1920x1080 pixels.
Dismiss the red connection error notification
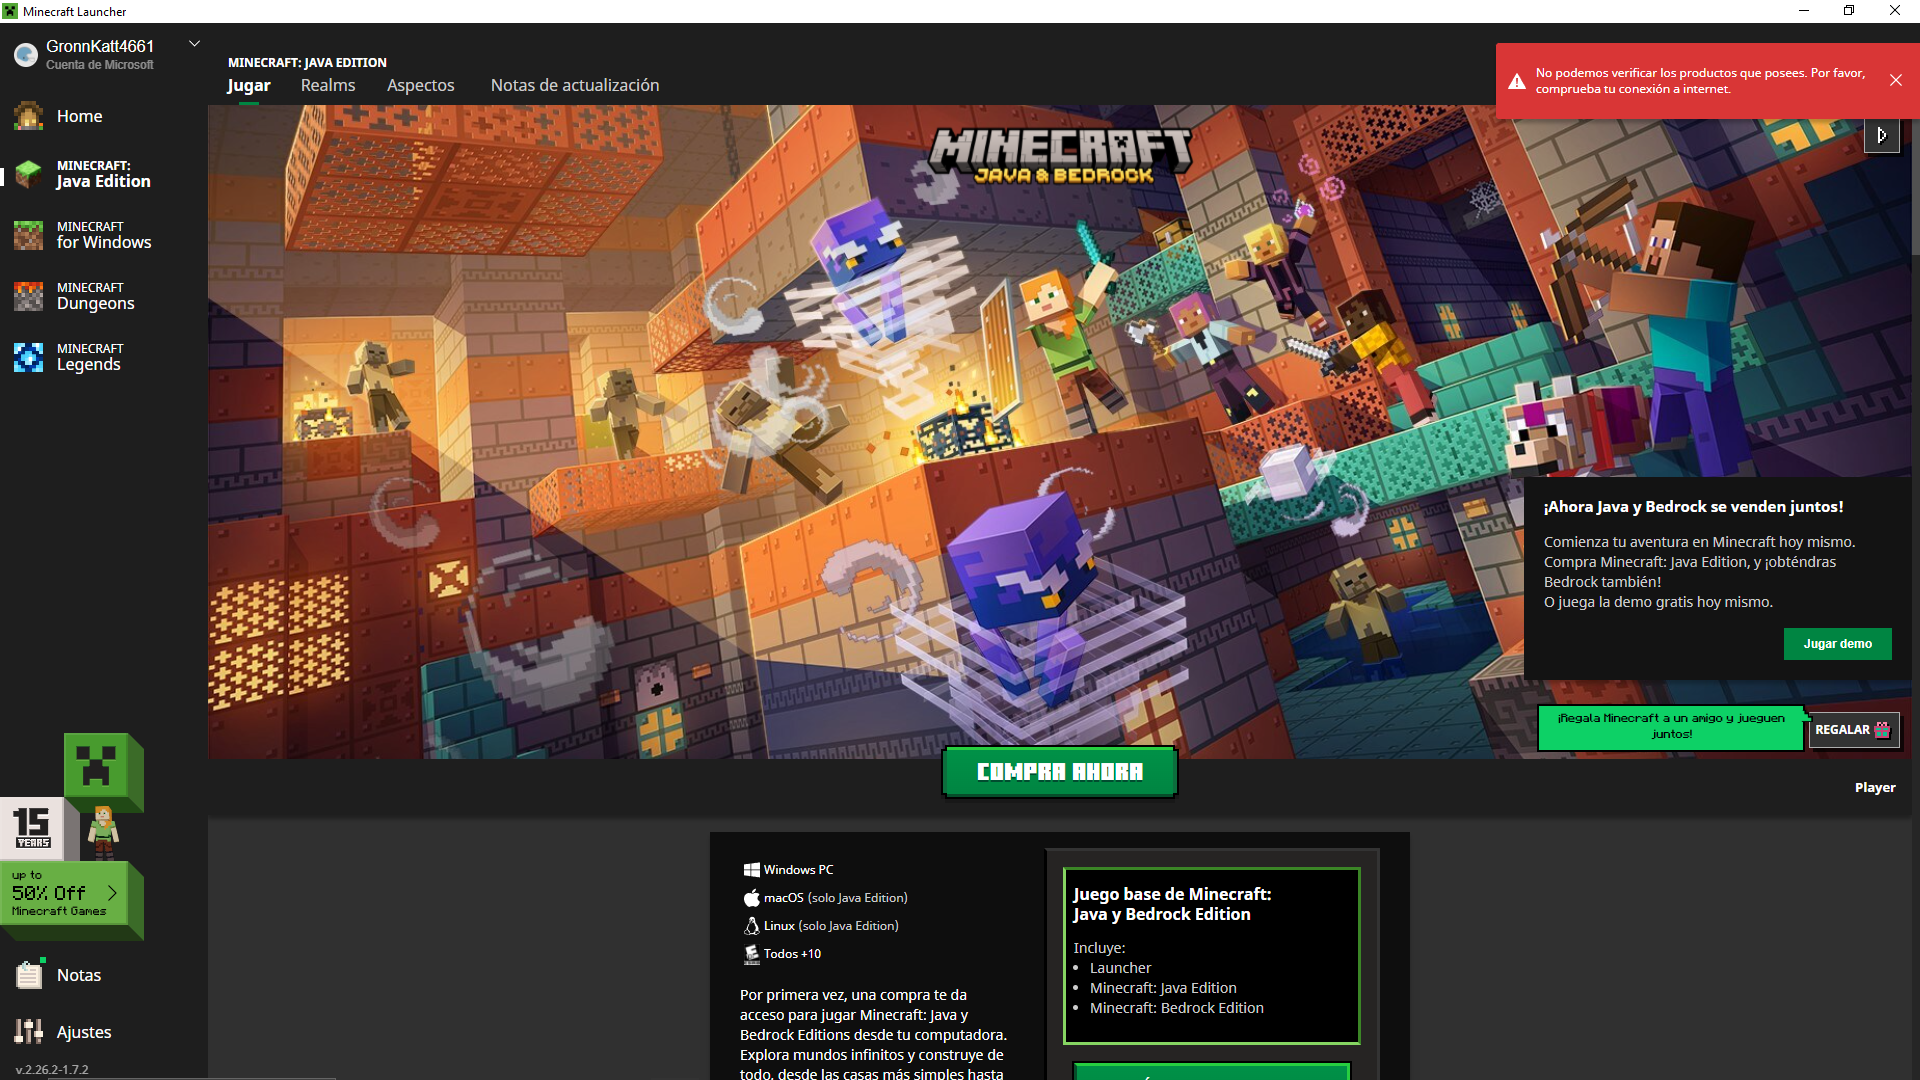(x=1895, y=80)
